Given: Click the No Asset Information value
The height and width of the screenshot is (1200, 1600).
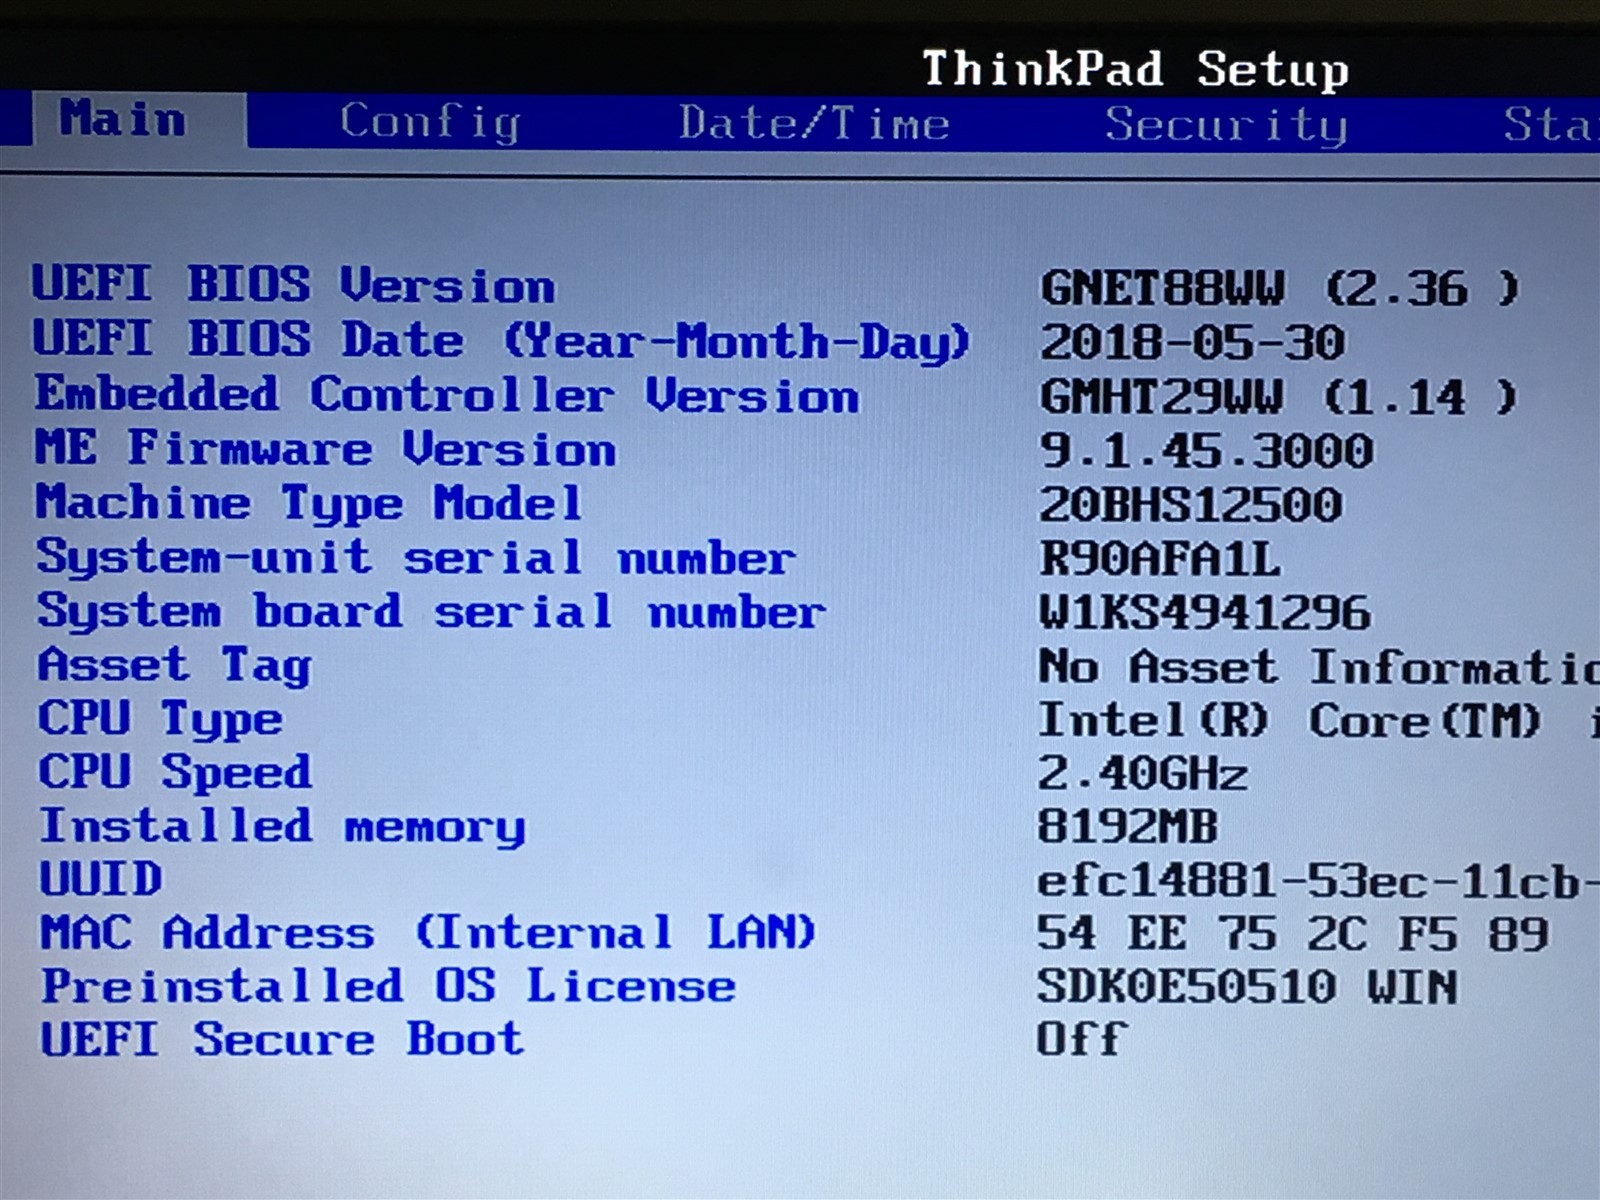Looking at the screenshot, I should [x=1318, y=667].
